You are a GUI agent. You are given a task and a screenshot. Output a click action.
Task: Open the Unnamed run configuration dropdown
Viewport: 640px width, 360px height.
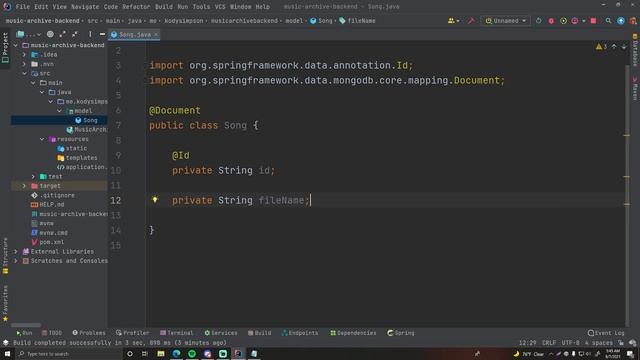(x=506, y=21)
